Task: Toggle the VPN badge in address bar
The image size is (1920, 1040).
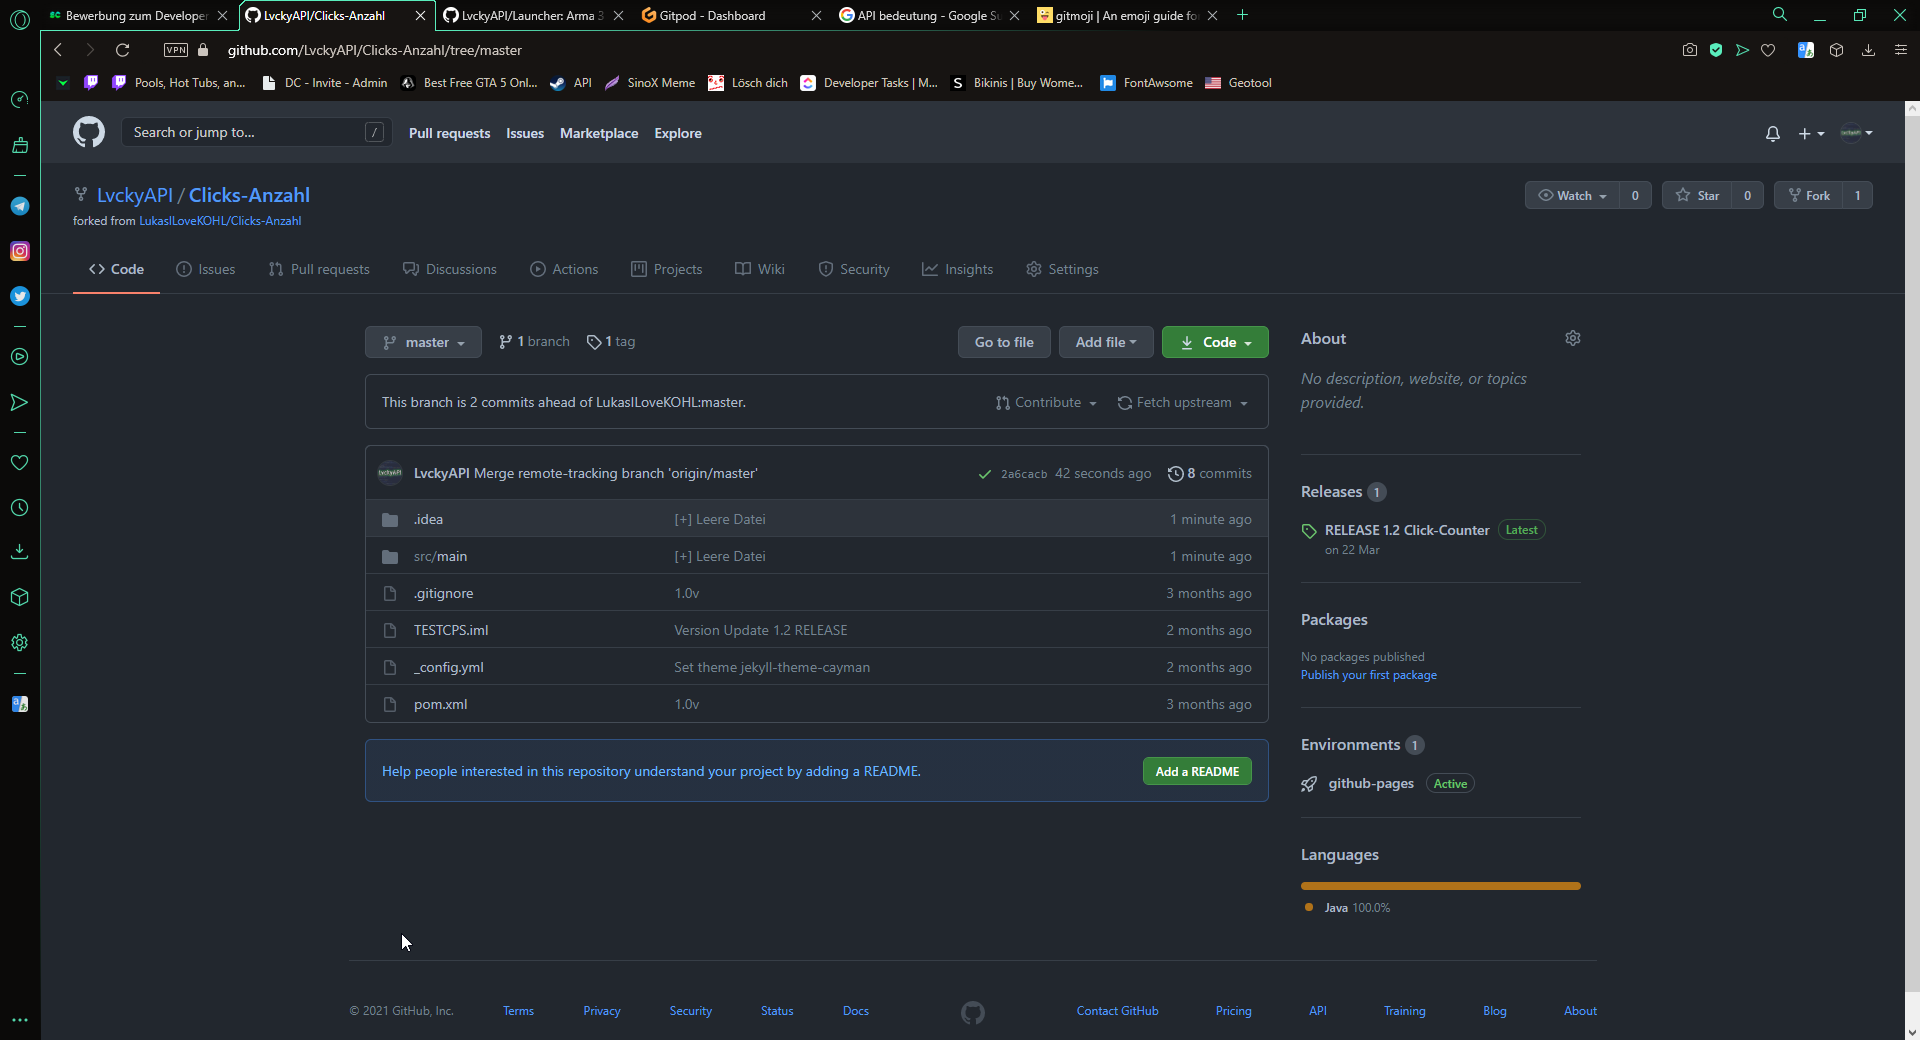Action: 176,50
